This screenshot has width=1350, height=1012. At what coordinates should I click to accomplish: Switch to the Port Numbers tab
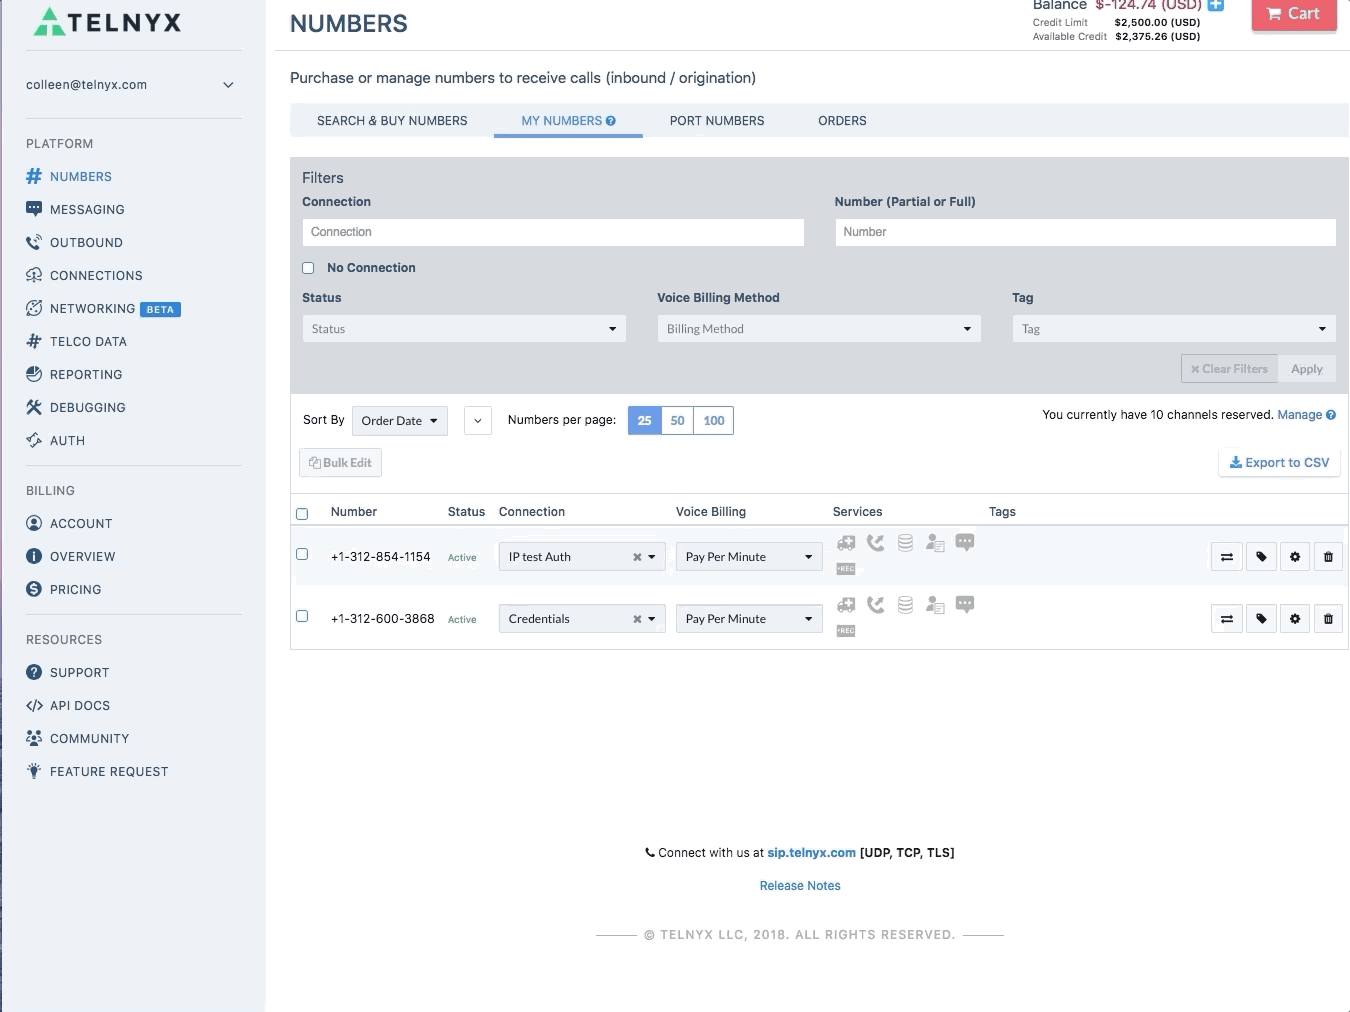point(717,121)
